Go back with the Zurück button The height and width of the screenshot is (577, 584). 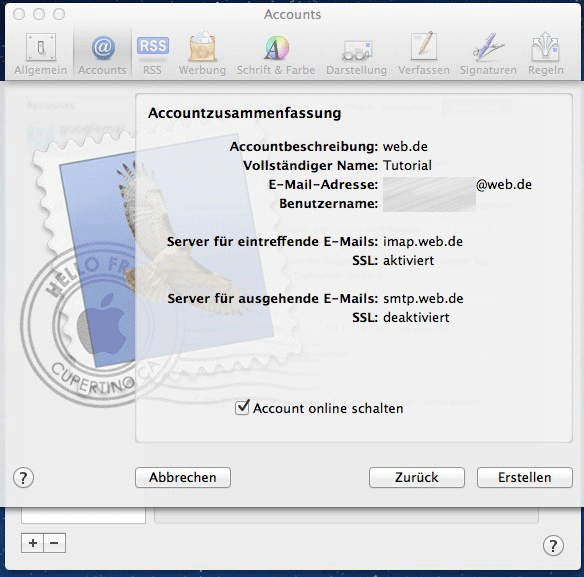coord(417,478)
